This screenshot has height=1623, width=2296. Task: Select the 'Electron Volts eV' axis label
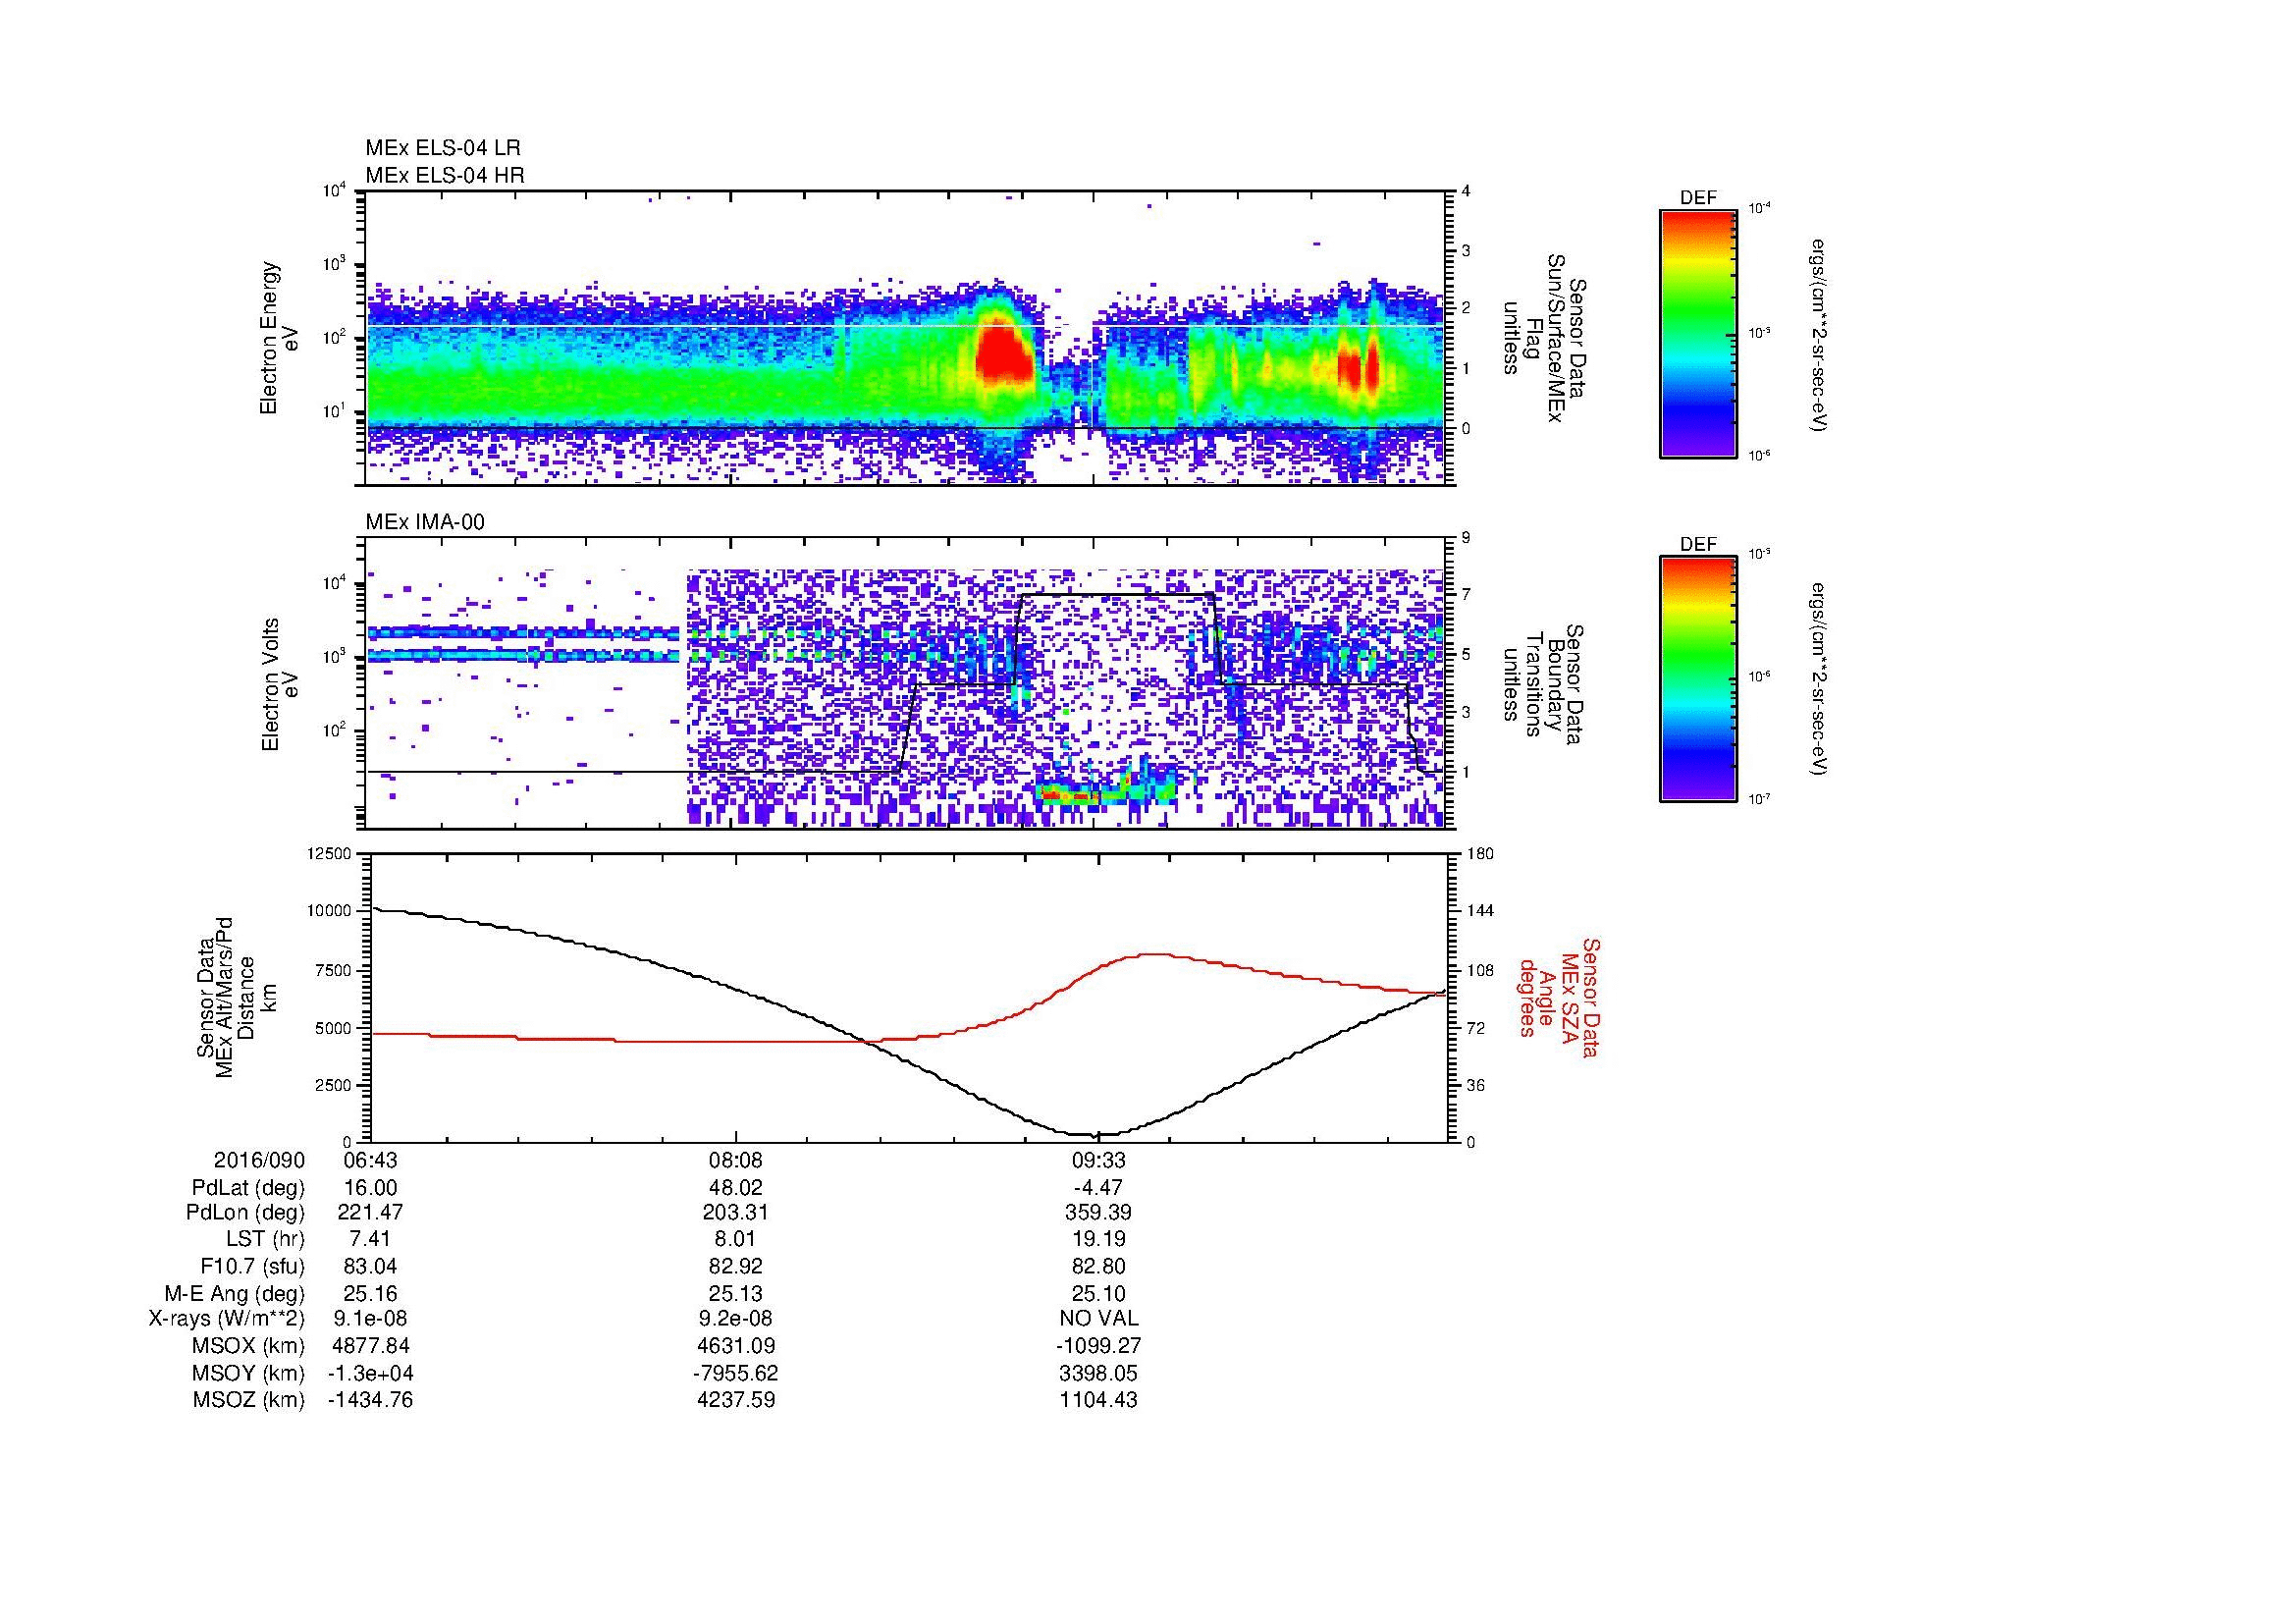281,685
